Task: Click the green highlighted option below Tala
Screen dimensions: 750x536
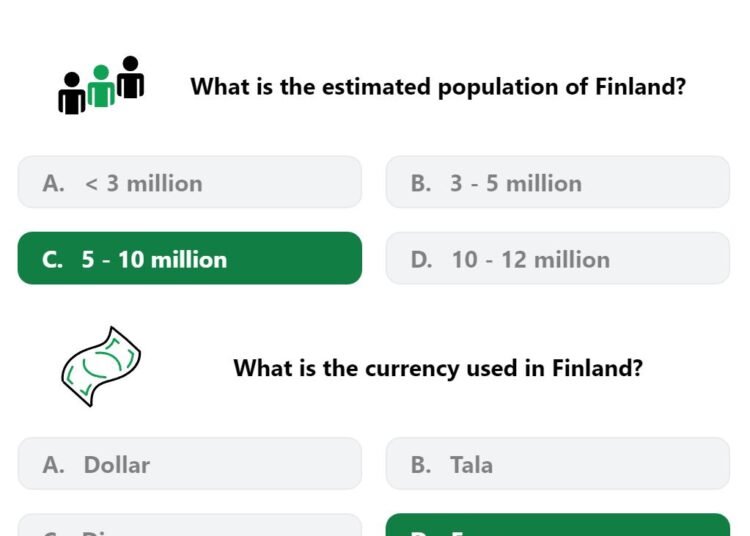Action: [558, 525]
